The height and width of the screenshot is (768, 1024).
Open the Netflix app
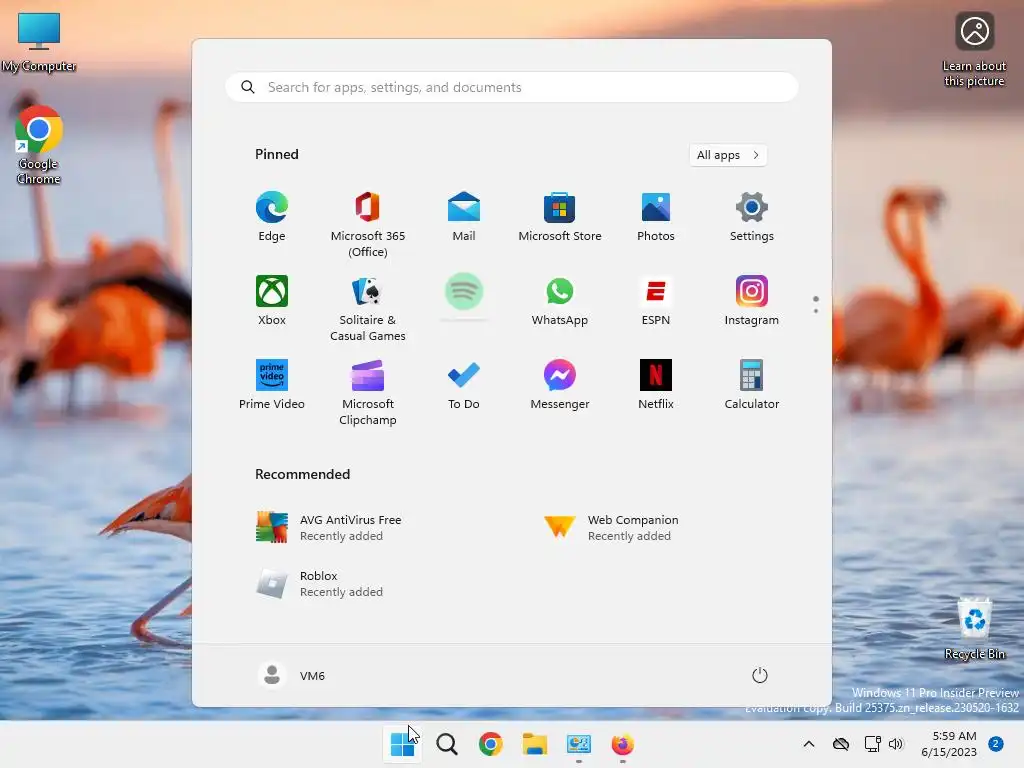pos(656,385)
